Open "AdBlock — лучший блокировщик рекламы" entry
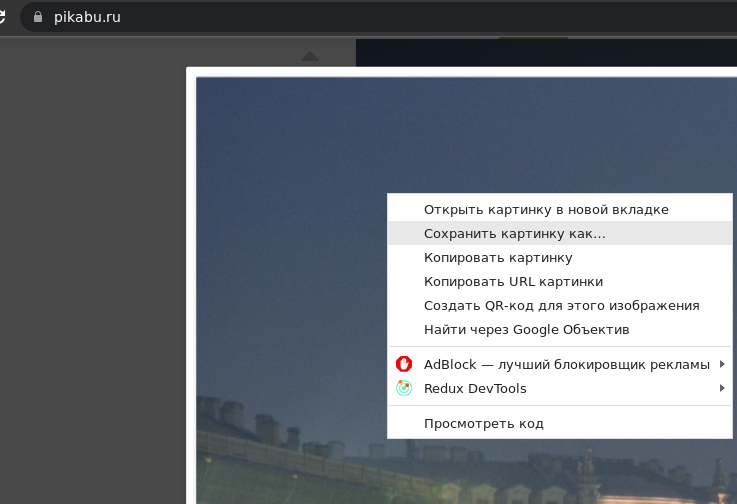This screenshot has width=737, height=504. (x=566, y=364)
